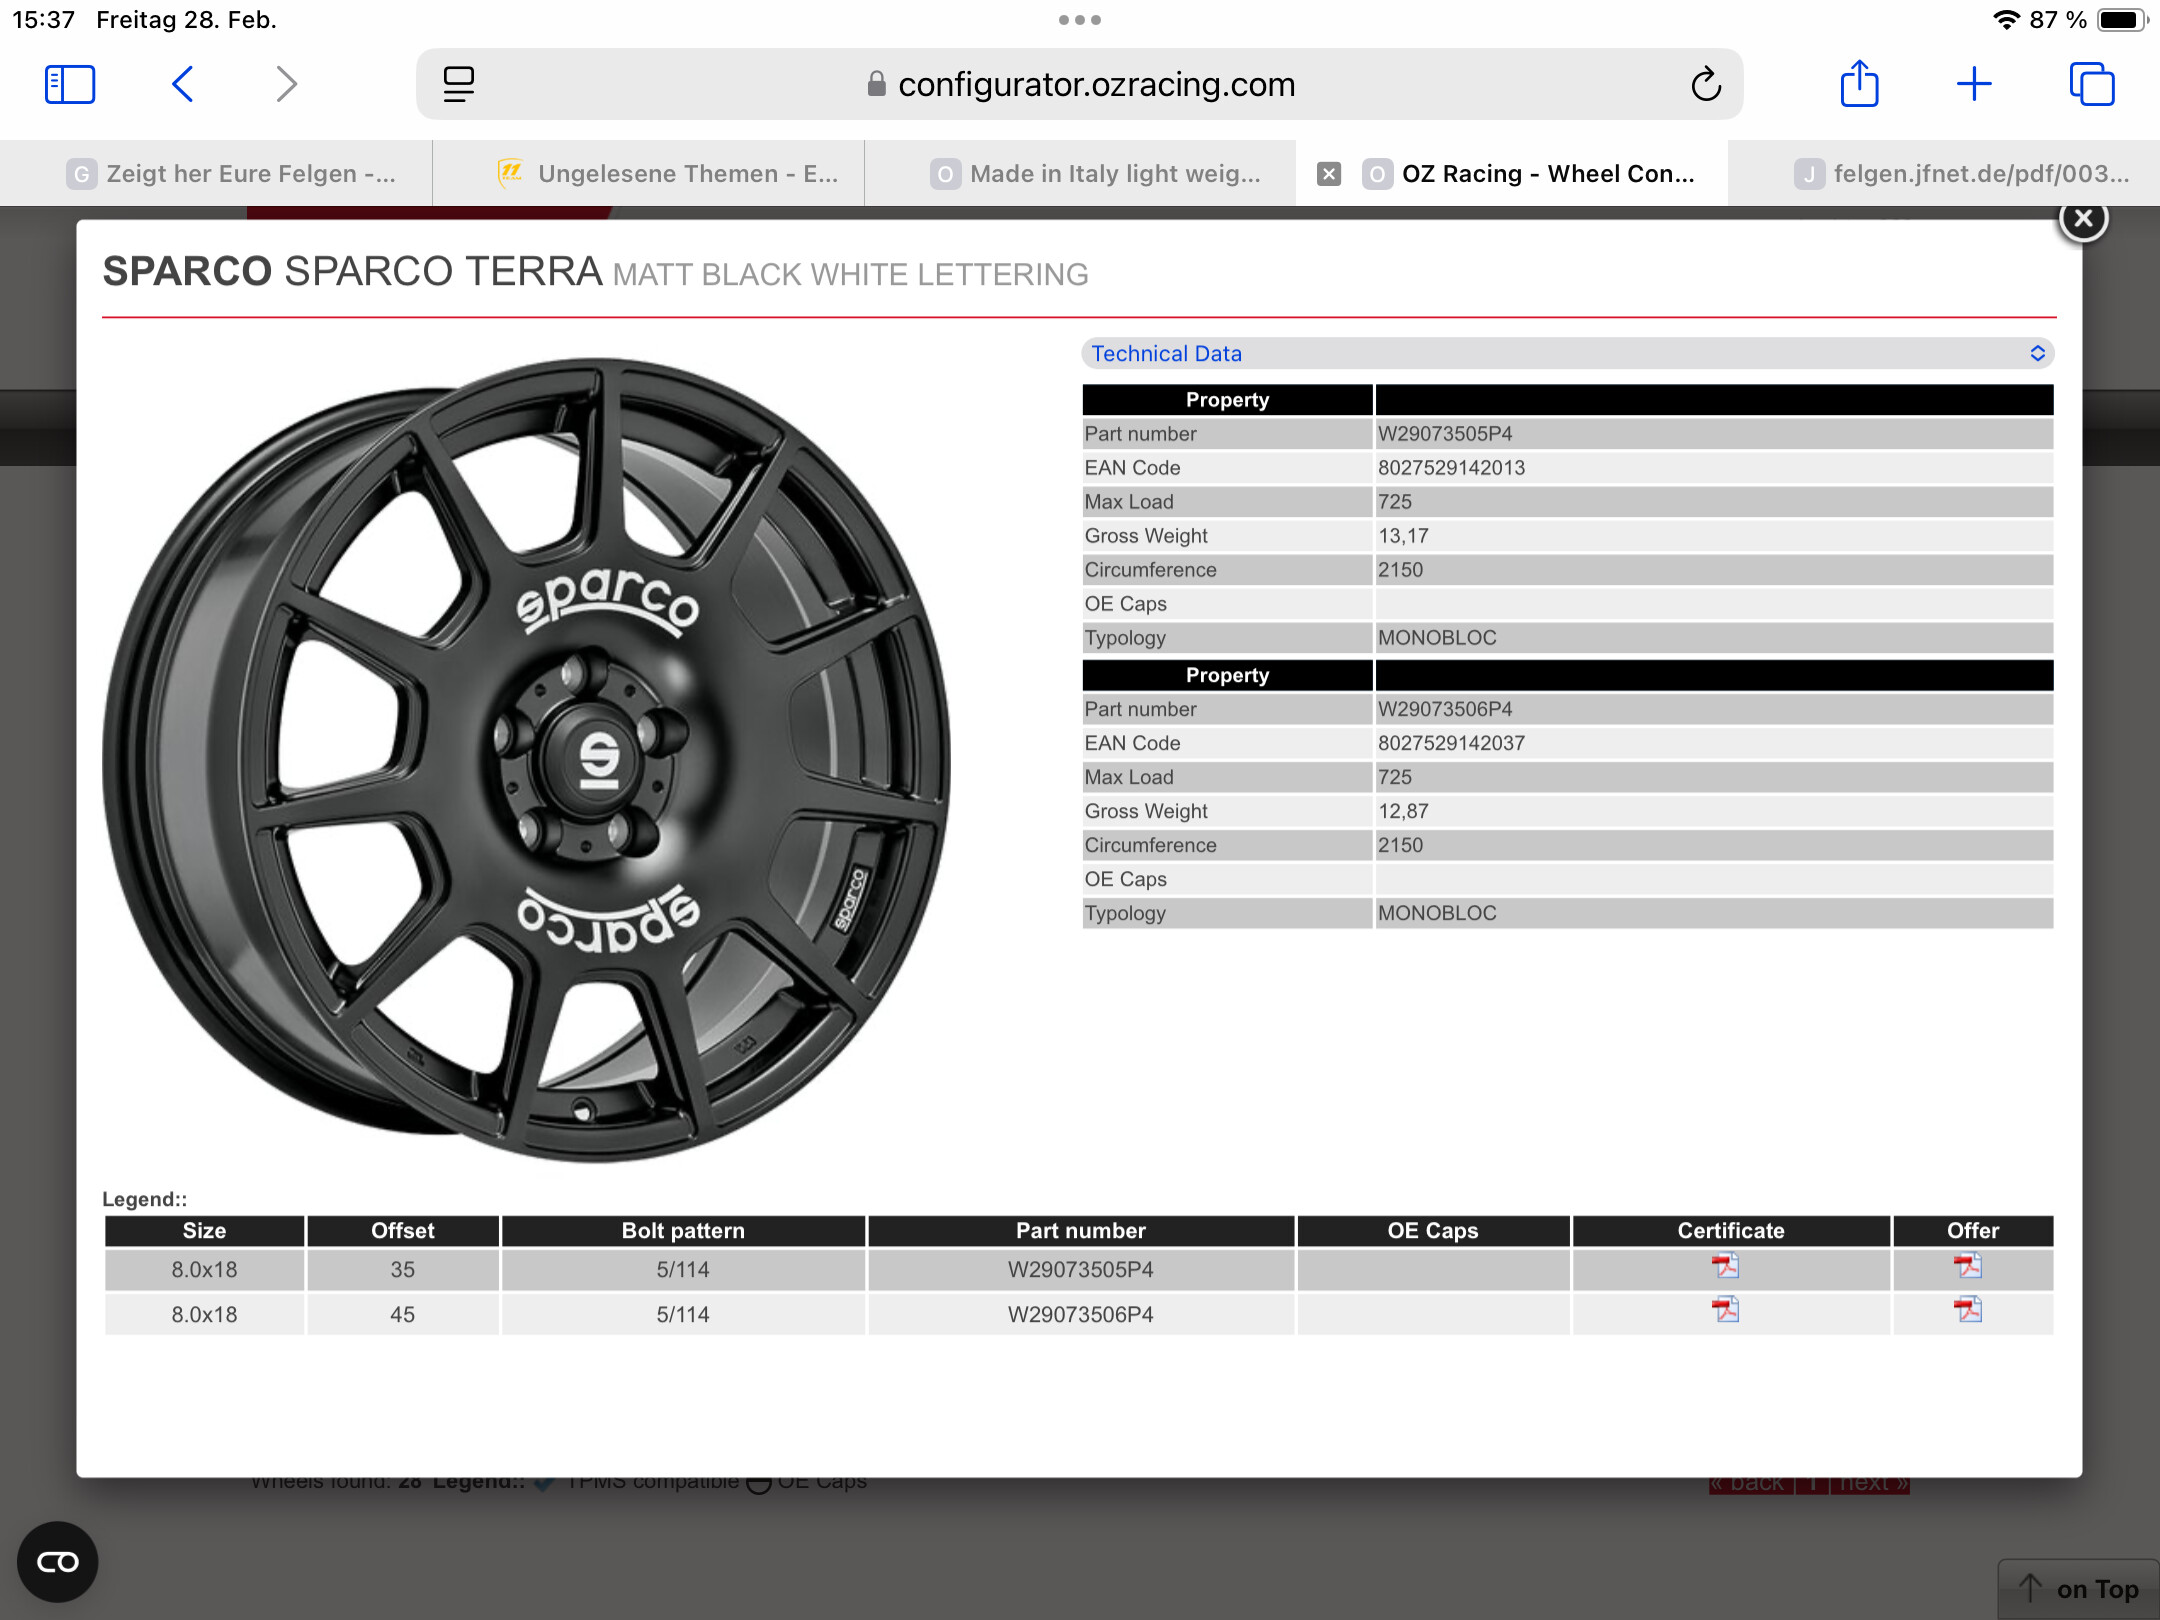Viewport: 2160px width, 1620px height.
Task: Open the share sheet icon
Action: click(1859, 84)
